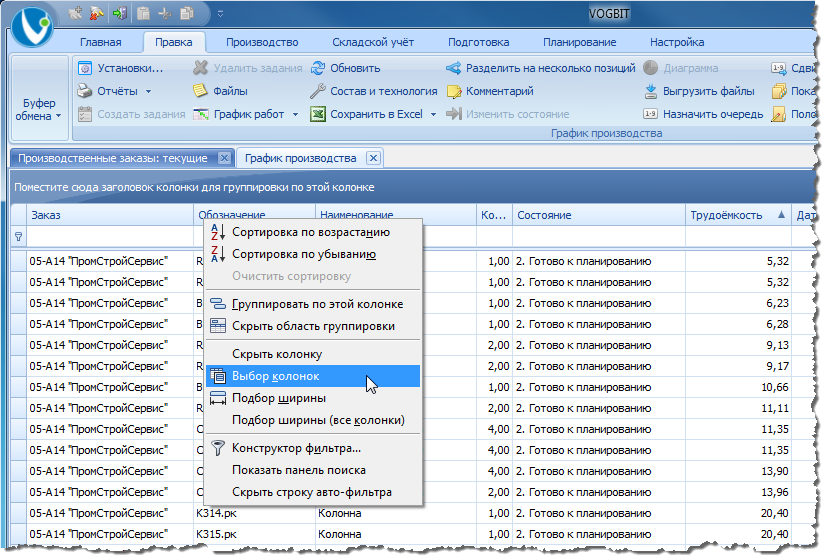
Task: Click the copy quick-access icon
Action: point(187,13)
